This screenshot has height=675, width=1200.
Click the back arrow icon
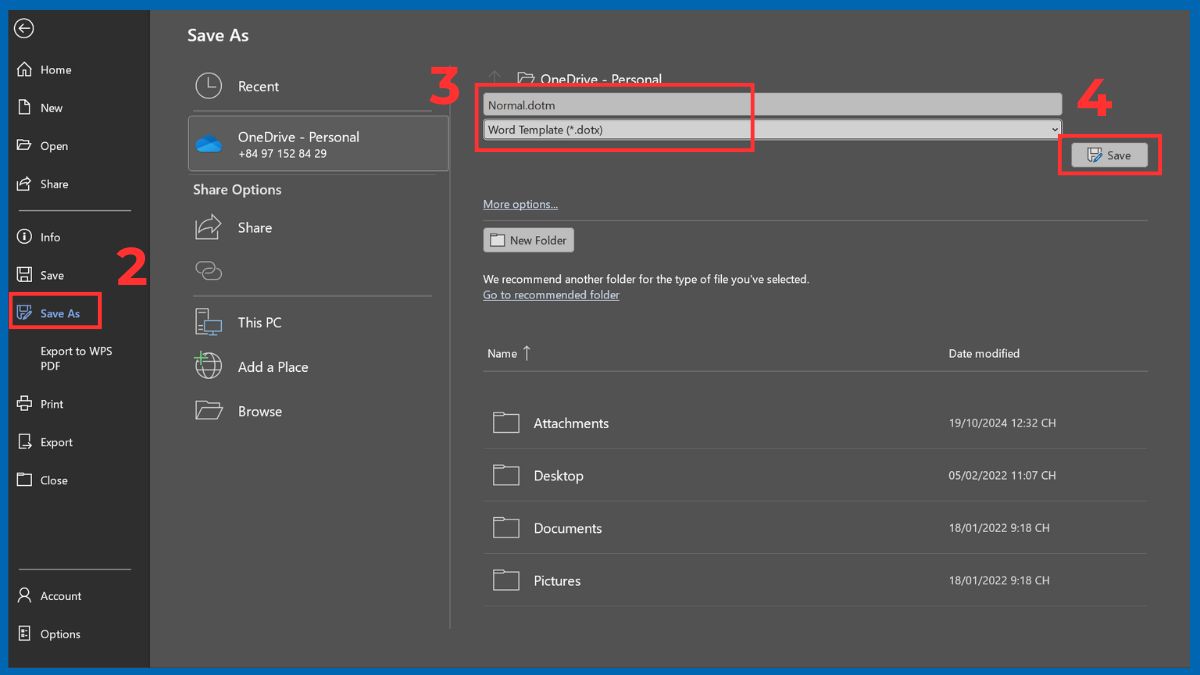tap(24, 29)
